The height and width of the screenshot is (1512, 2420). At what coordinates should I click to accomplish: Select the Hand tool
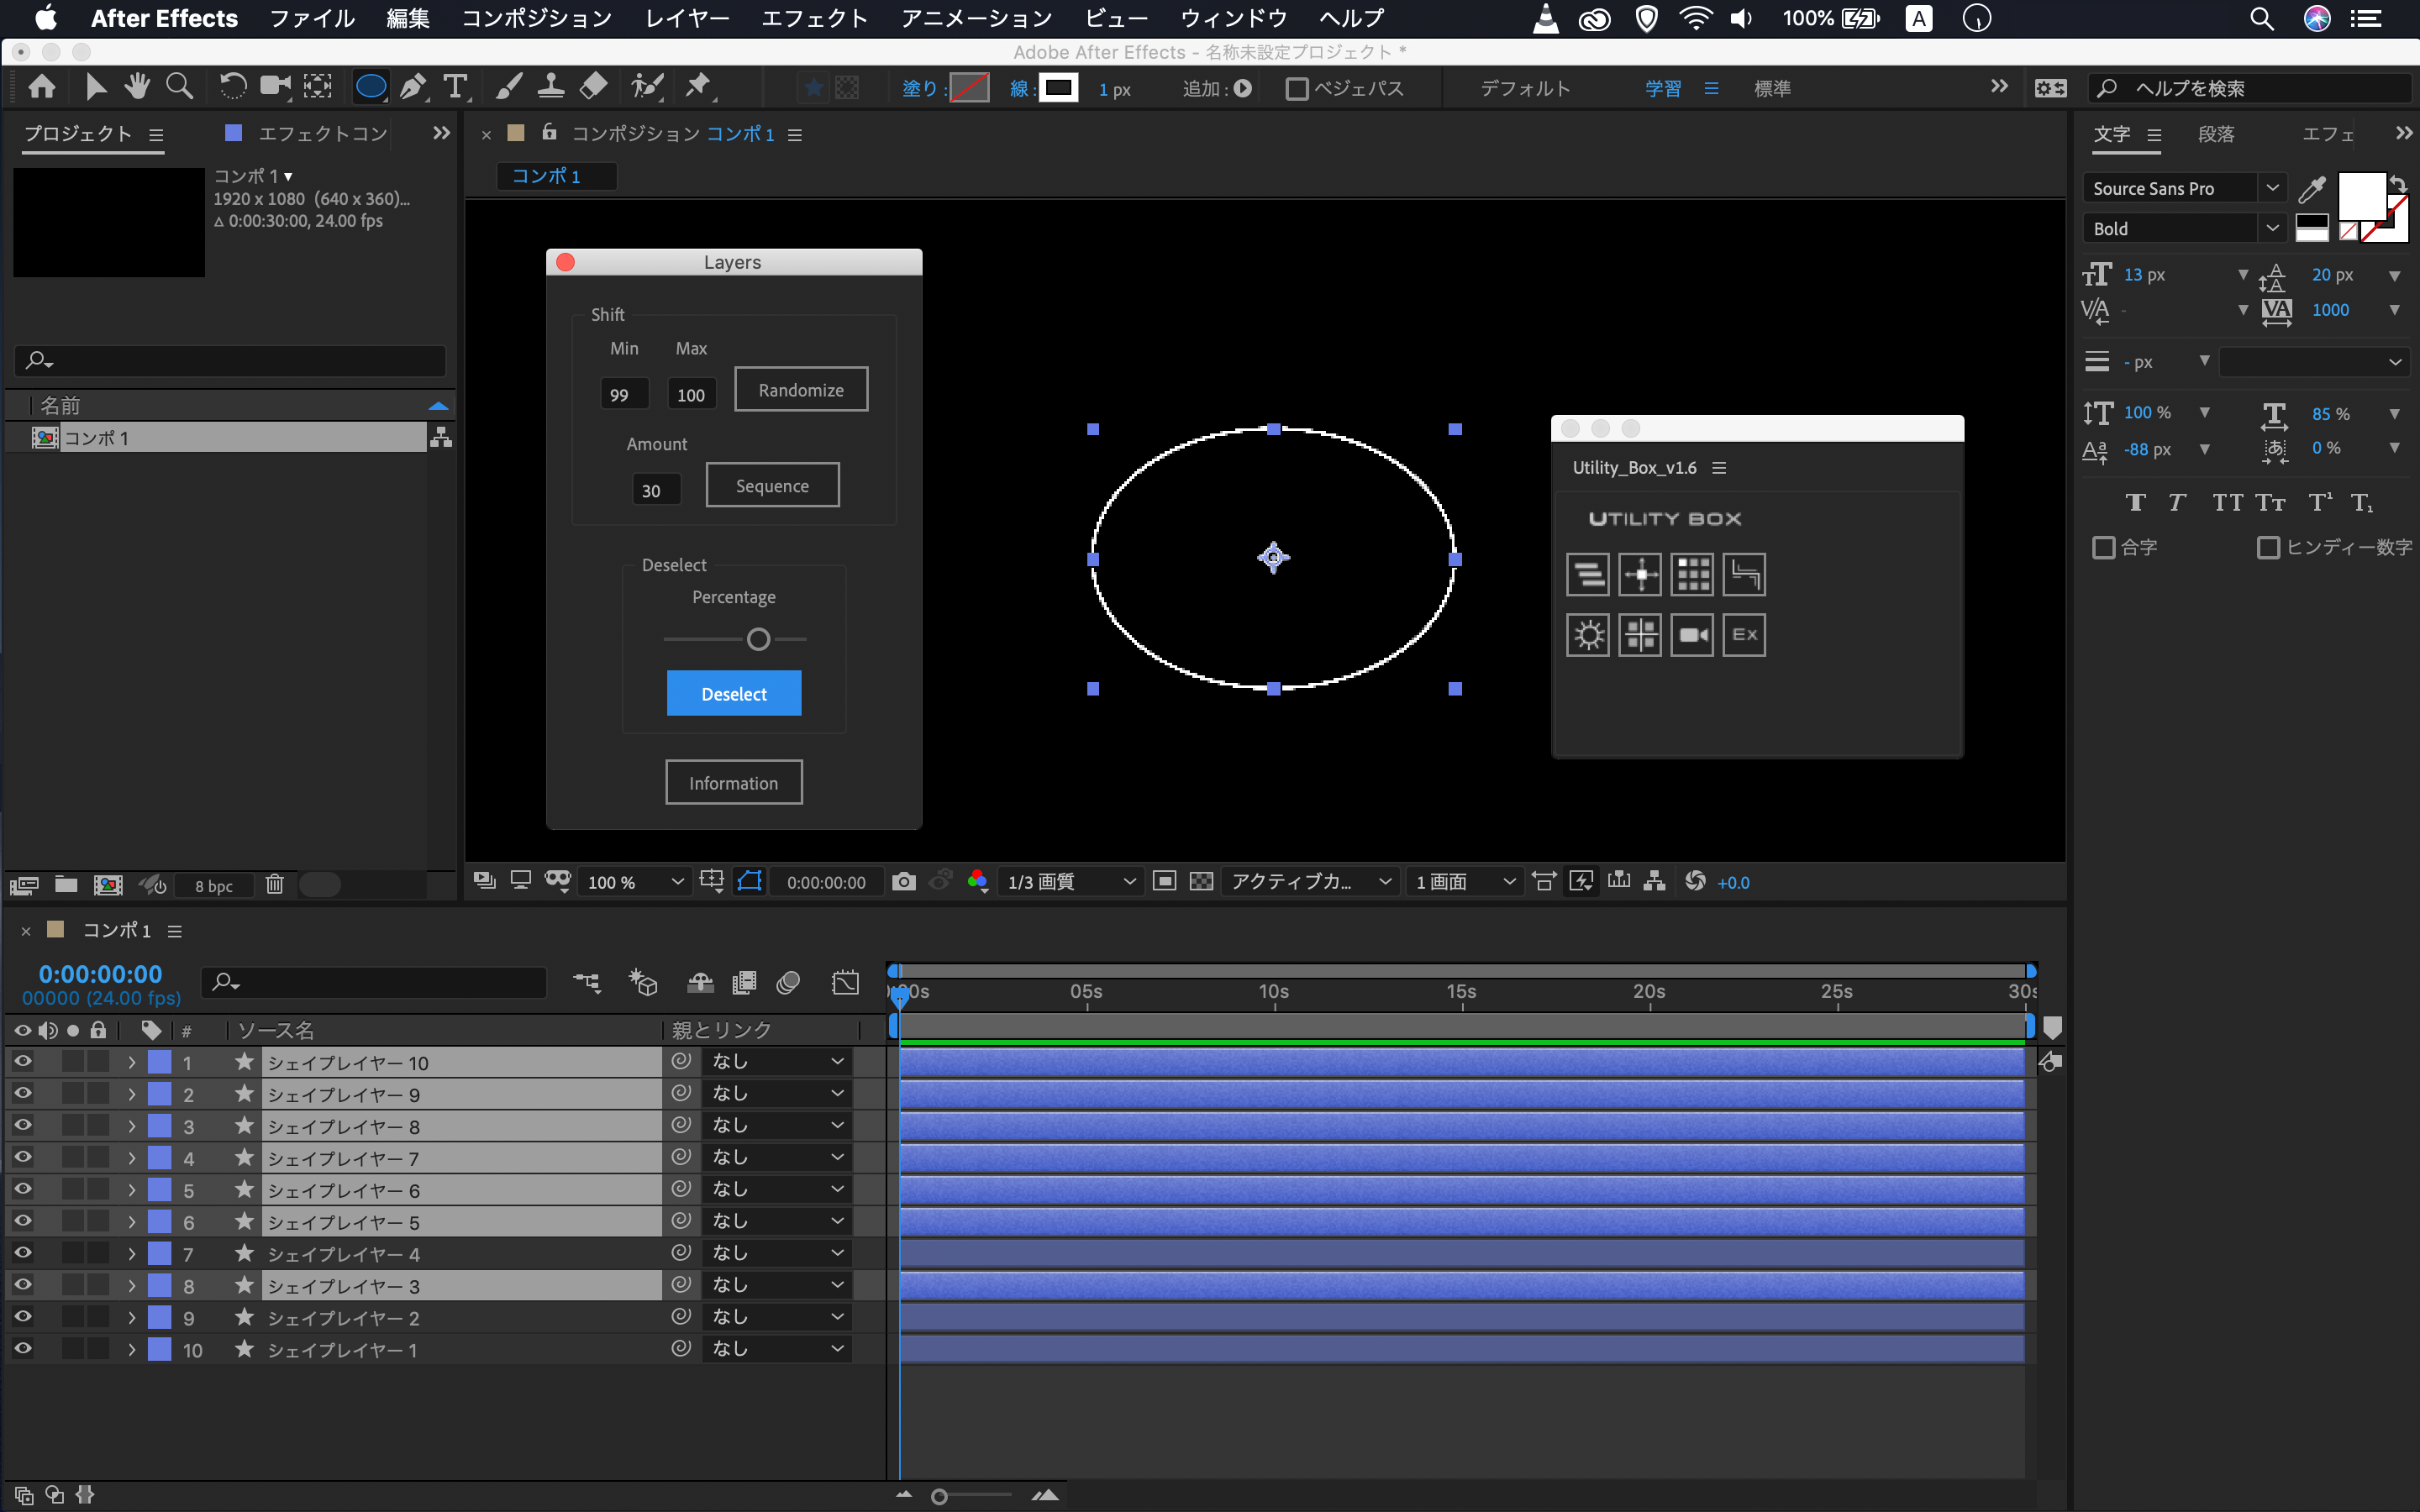[137, 87]
